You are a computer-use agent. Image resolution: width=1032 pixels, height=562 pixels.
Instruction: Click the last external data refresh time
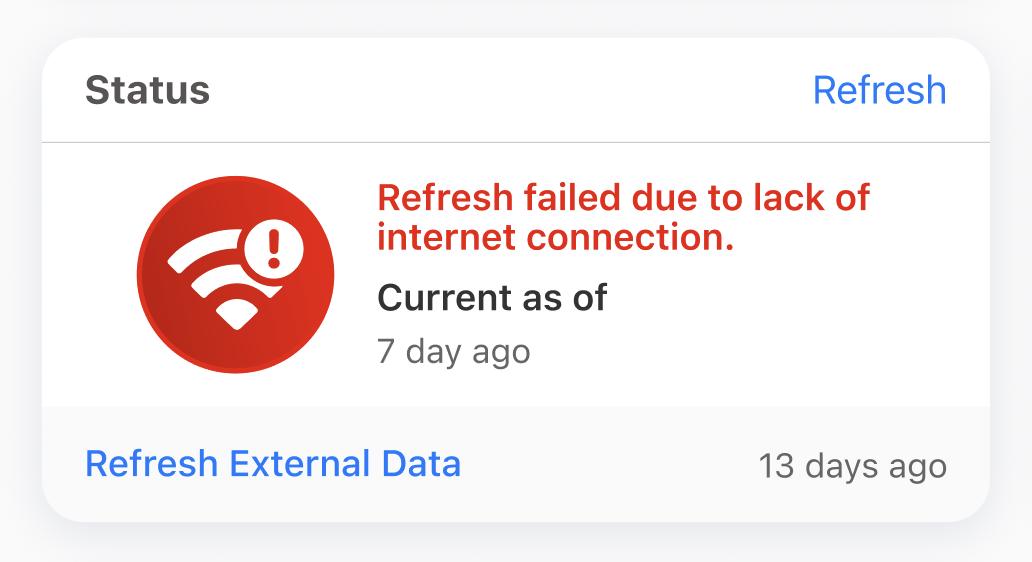pos(852,466)
